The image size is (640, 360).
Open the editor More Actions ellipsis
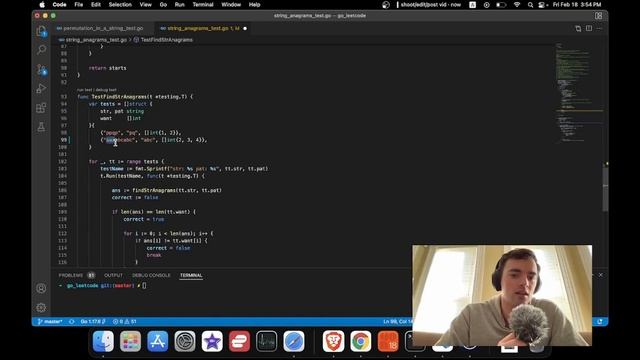[599, 29]
